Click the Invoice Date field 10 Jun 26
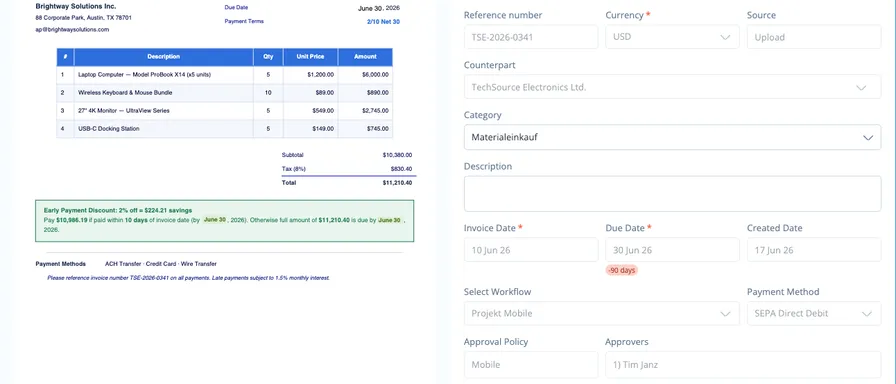This screenshot has width=896, height=384. click(531, 250)
